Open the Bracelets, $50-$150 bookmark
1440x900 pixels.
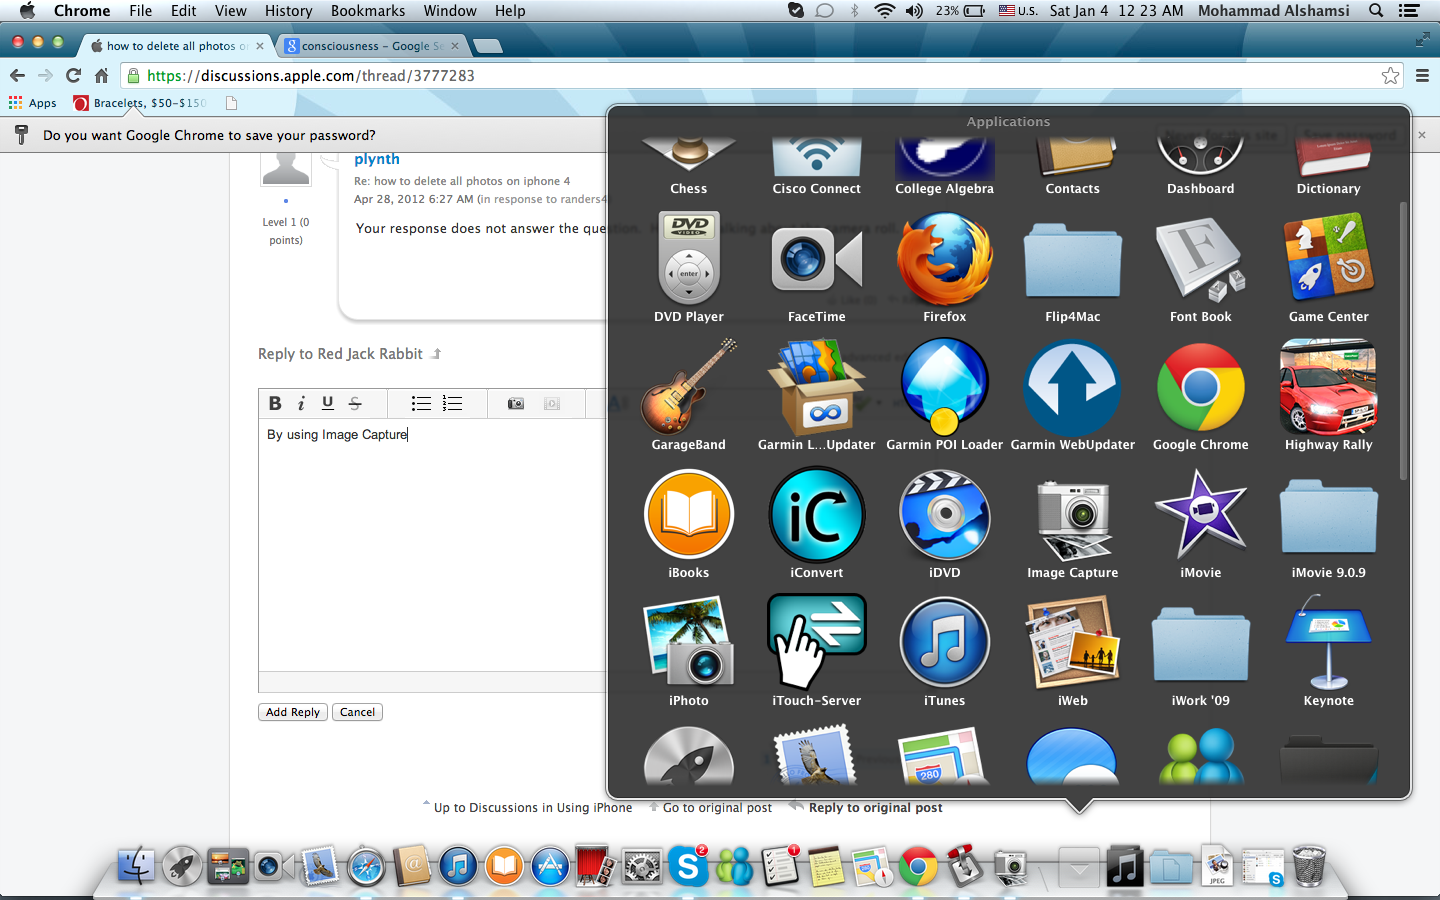(x=141, y=103)
